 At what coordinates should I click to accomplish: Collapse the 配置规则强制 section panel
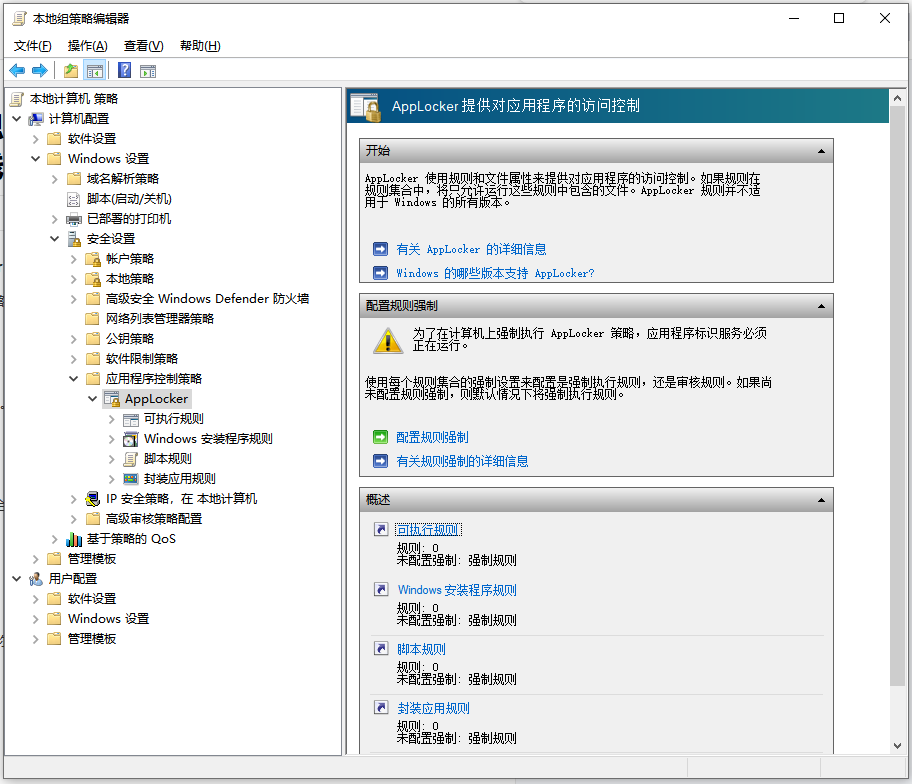click(x=821, y=306)
